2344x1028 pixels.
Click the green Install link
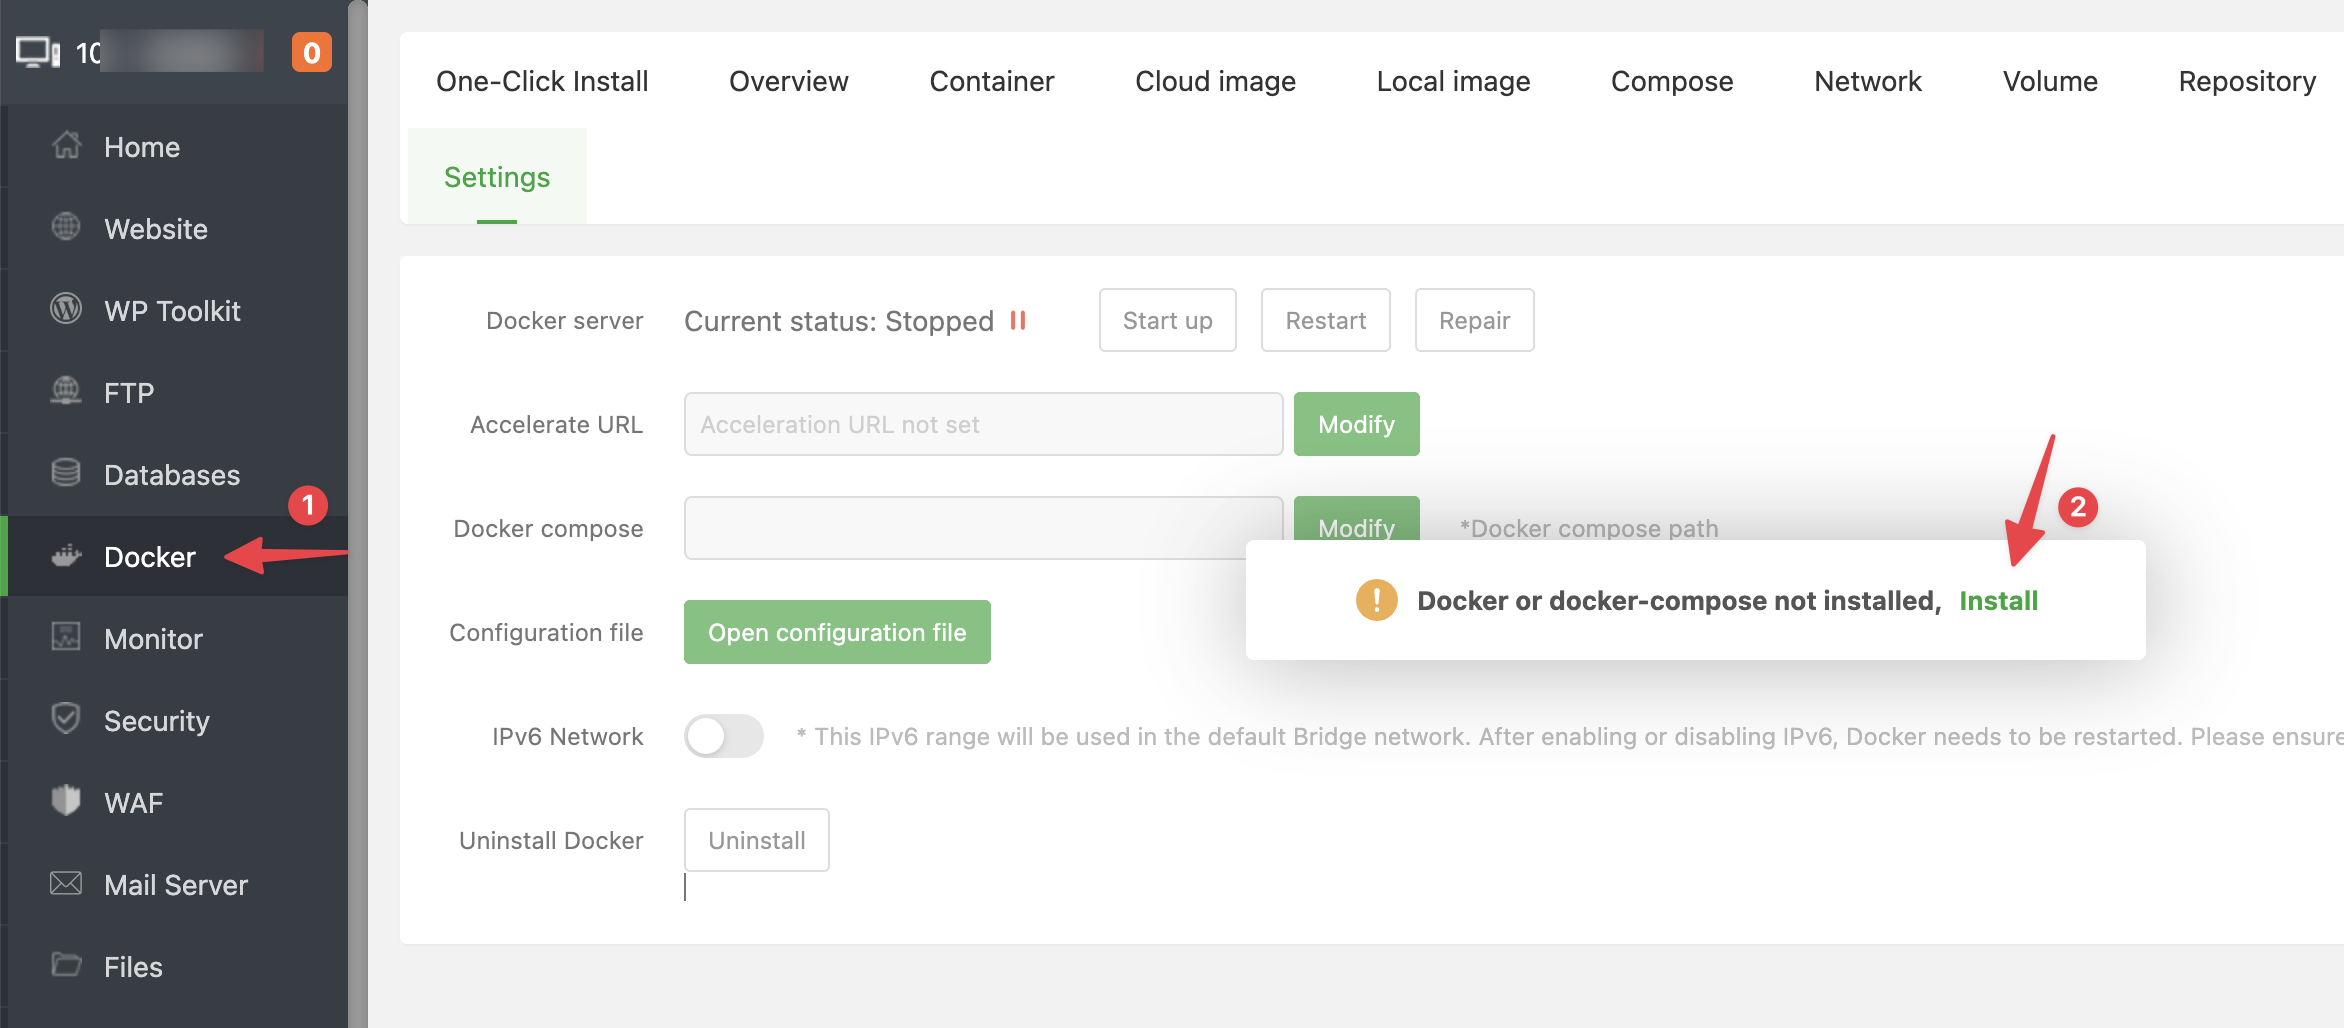pos(1998,600)
